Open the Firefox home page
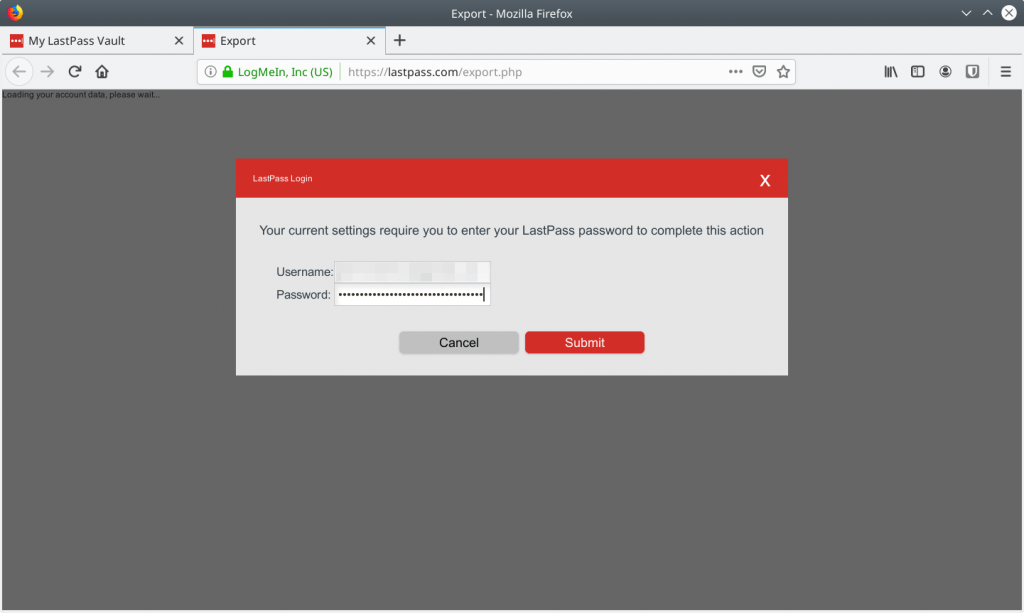 click(102, 72)
